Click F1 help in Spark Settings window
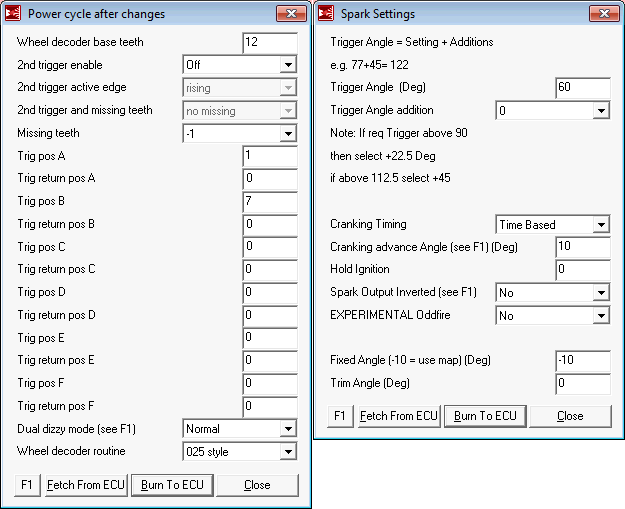The height and width of the screenshot is (509, 625). pos(340,416)
